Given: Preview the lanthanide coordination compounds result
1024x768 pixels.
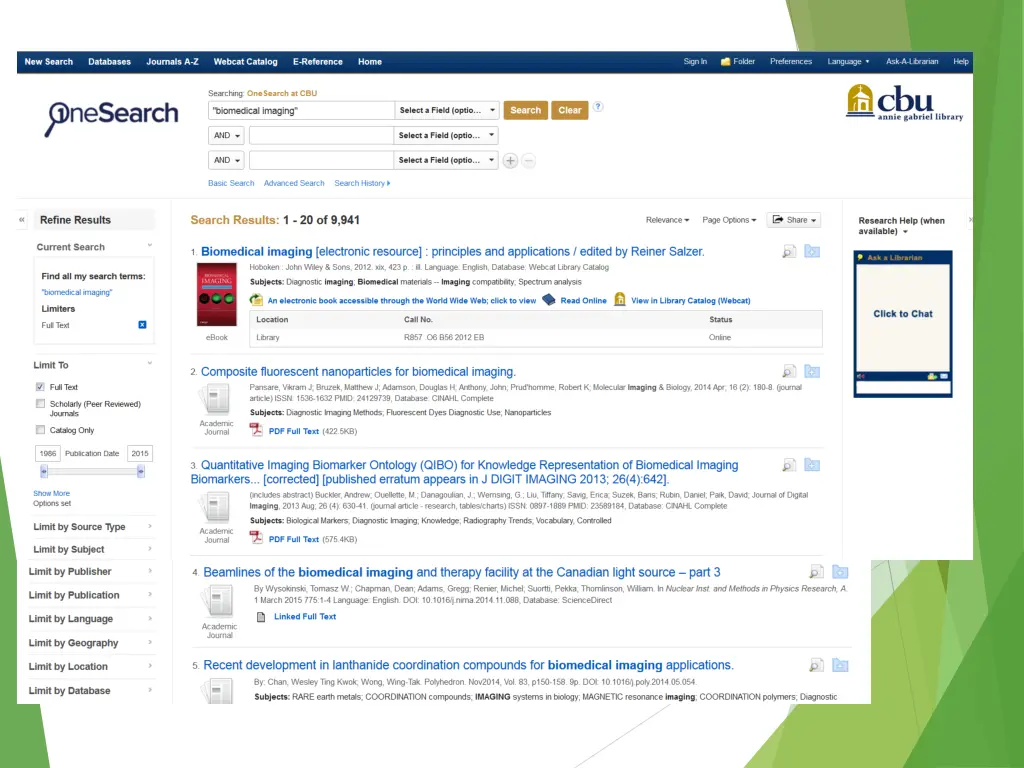Looking at the screenshot, I should tap(816, 665).
